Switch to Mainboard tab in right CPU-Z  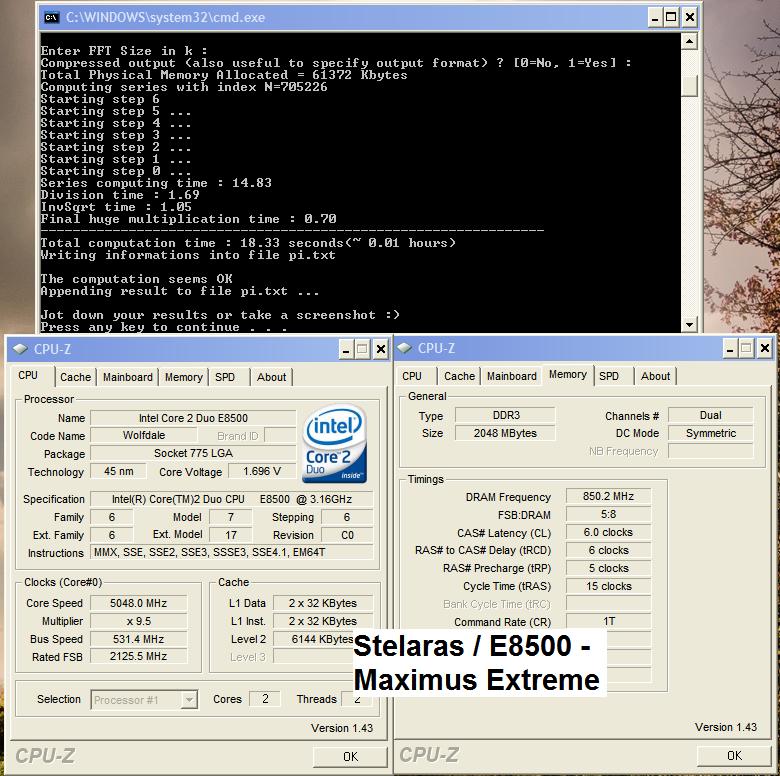tap(512, 376)
